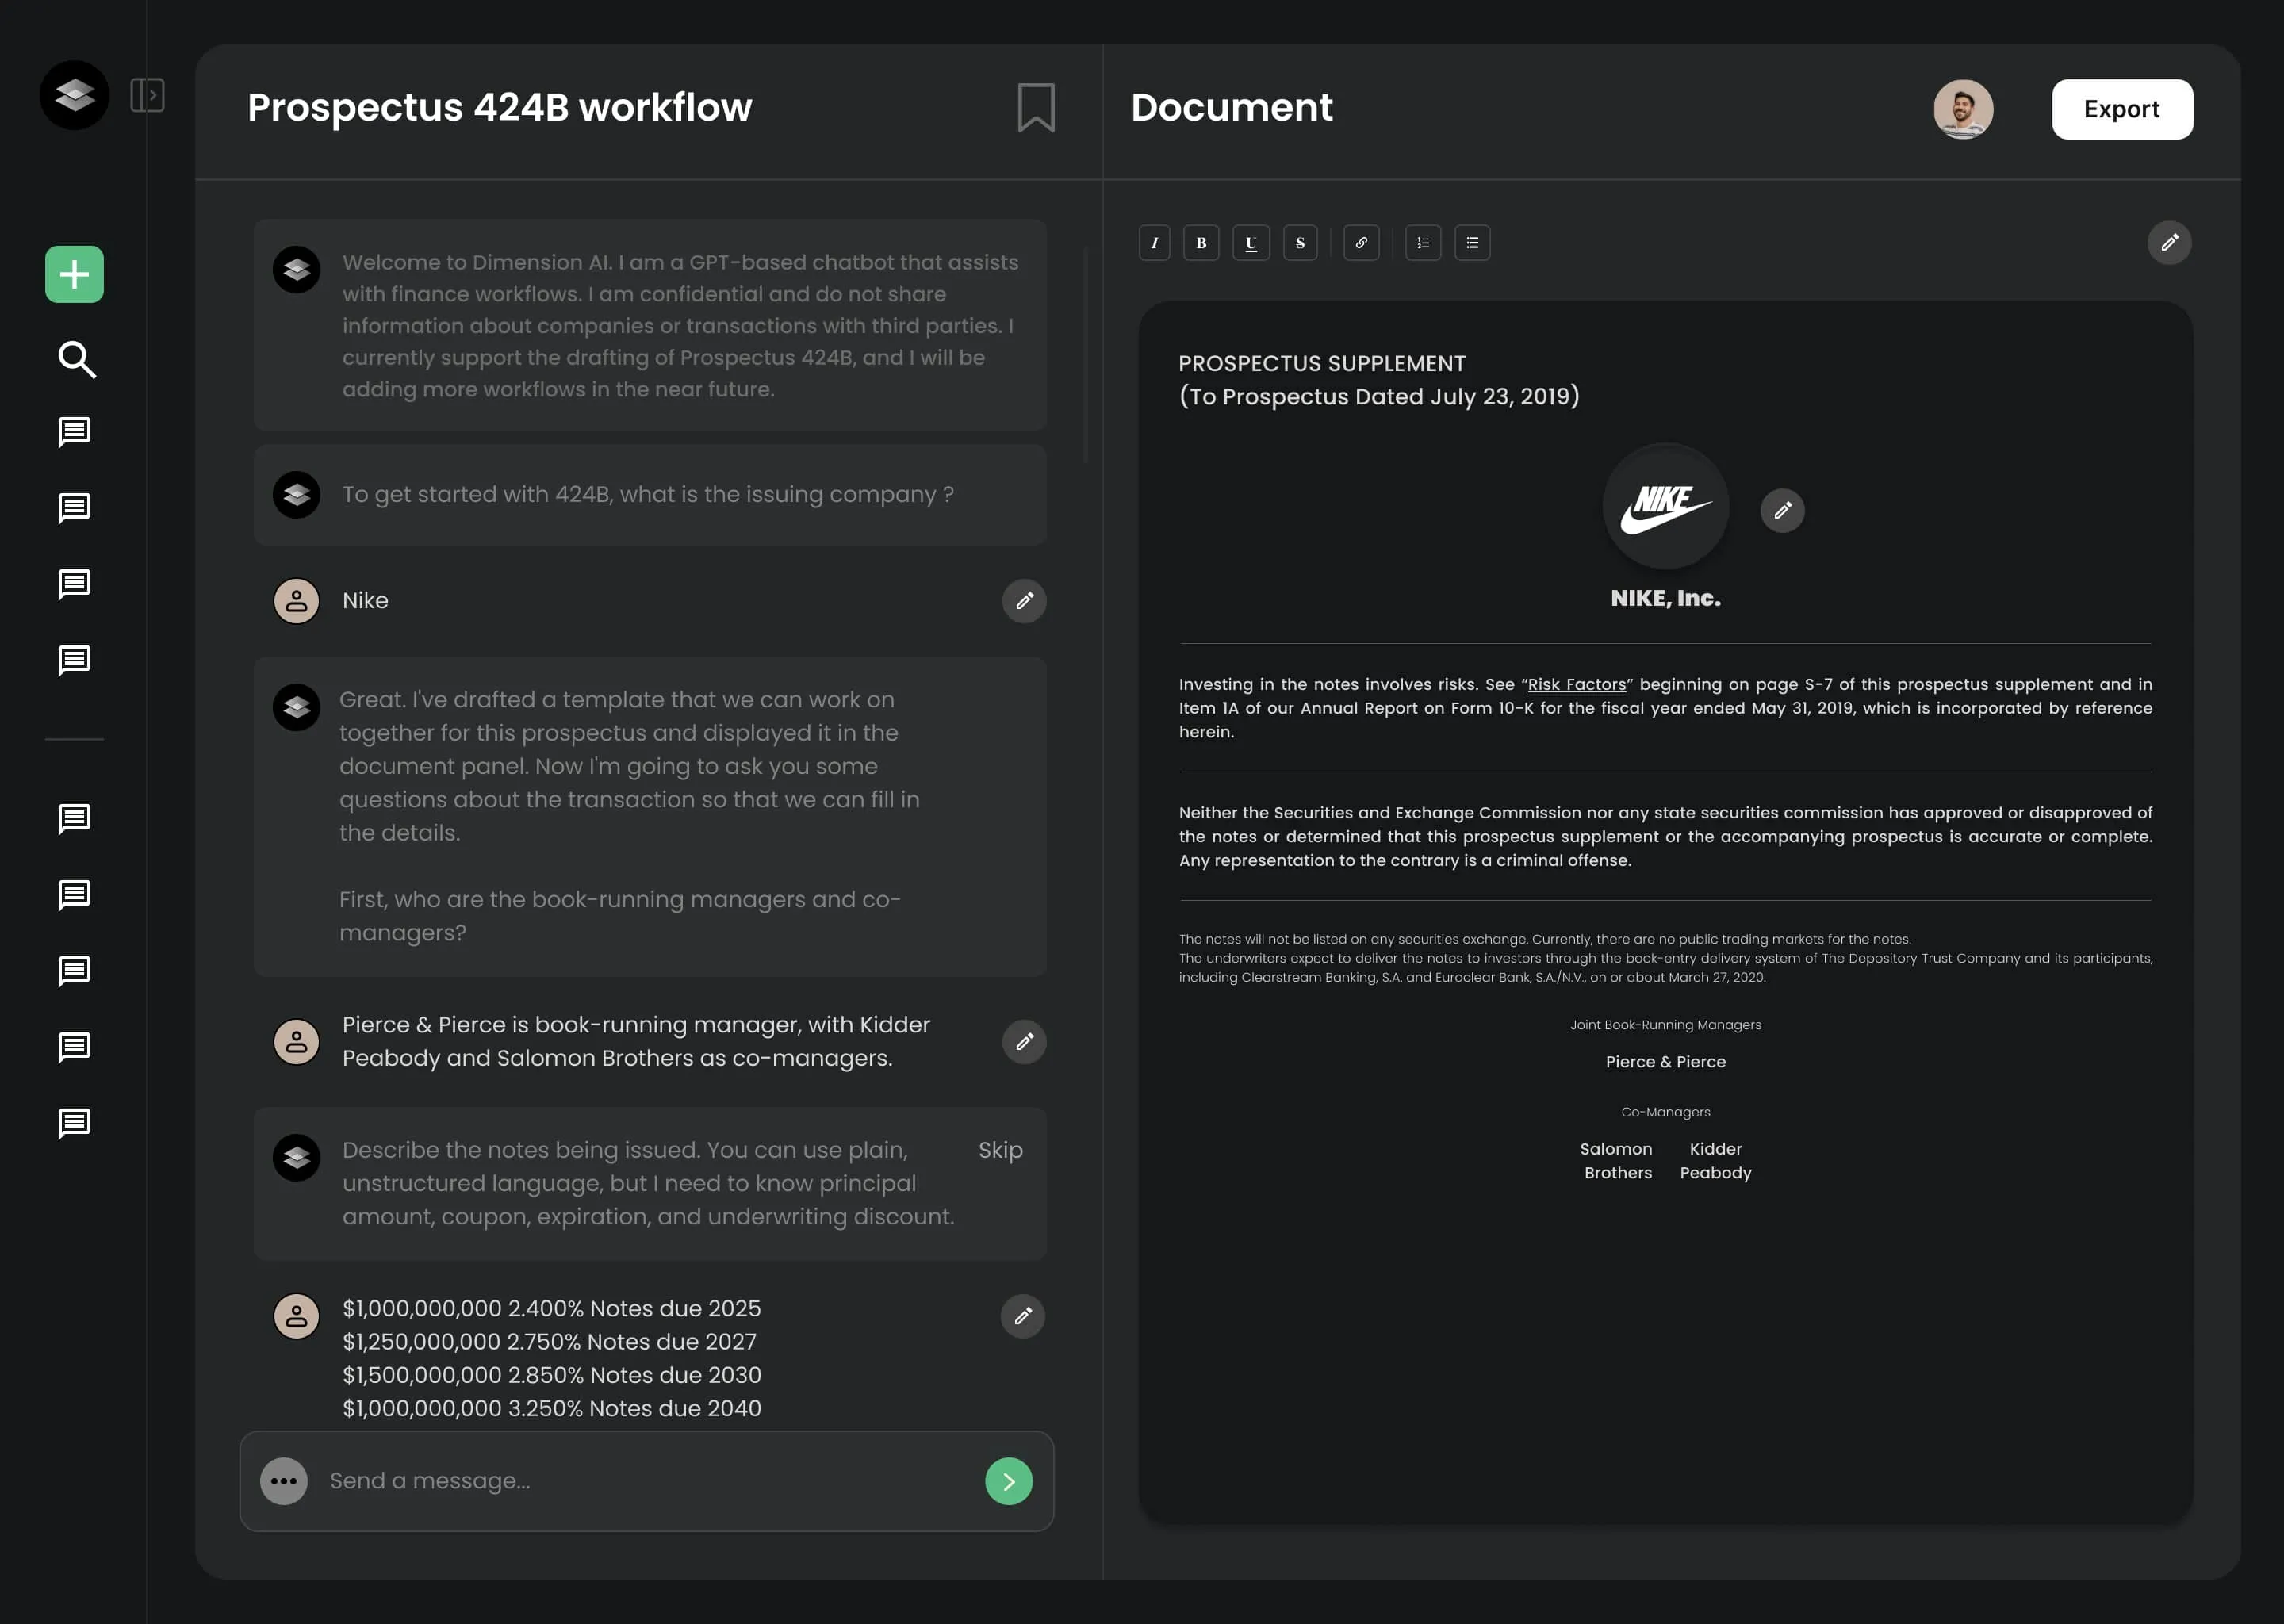Edit the Nike company response in chat
Image resolution: width=2284 pixels, height=1624 pixels.
[1023, 601]
